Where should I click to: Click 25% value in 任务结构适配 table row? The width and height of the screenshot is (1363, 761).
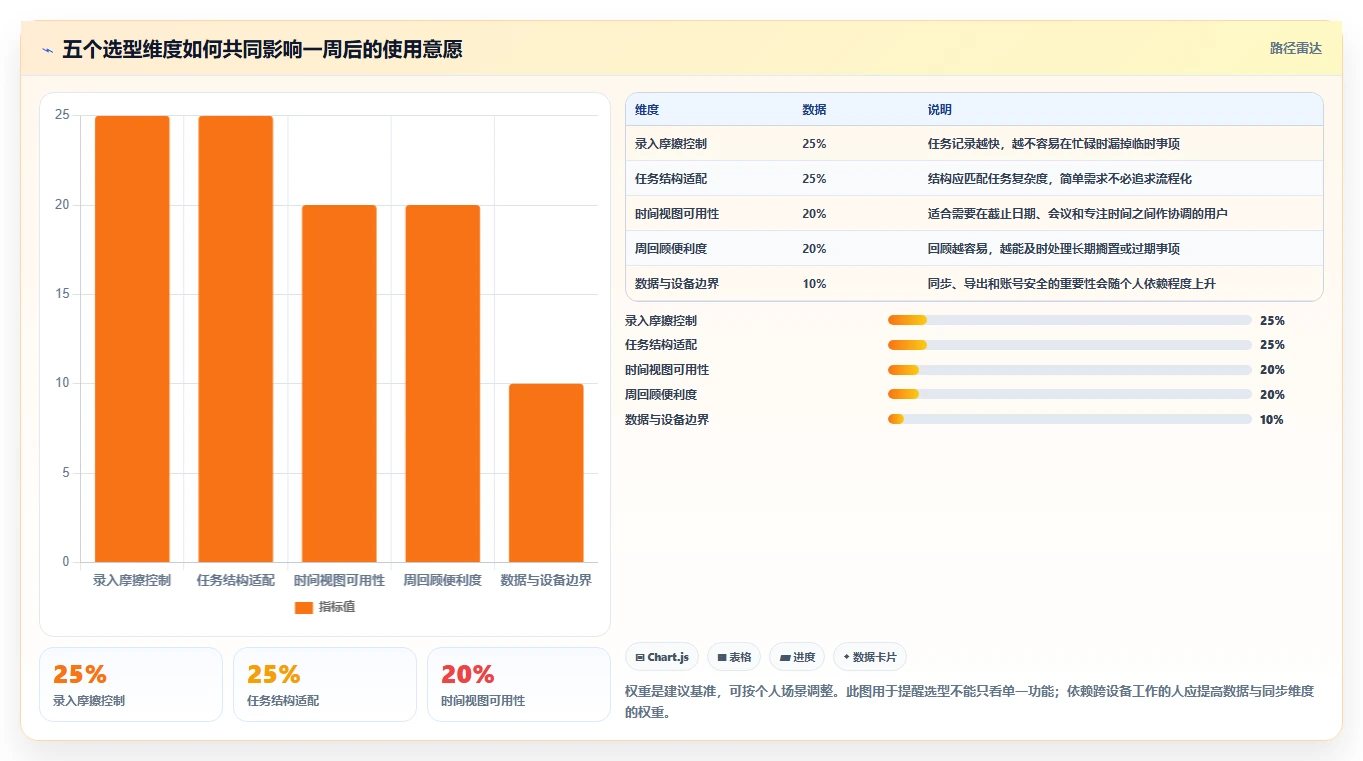click(814, 179)
